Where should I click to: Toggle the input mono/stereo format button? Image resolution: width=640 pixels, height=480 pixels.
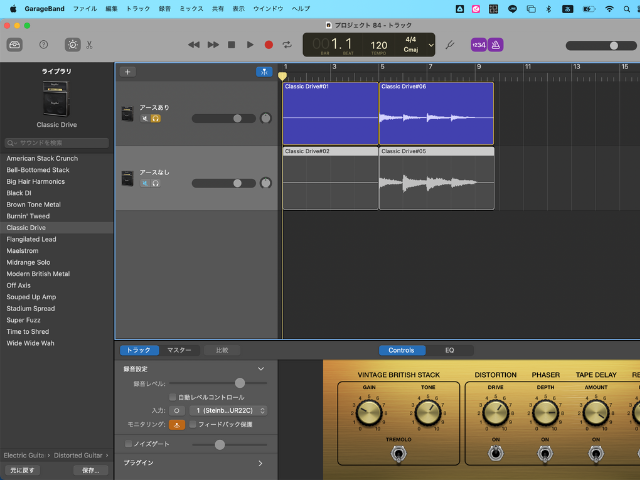pyautogui.click(x=177, y=411)
